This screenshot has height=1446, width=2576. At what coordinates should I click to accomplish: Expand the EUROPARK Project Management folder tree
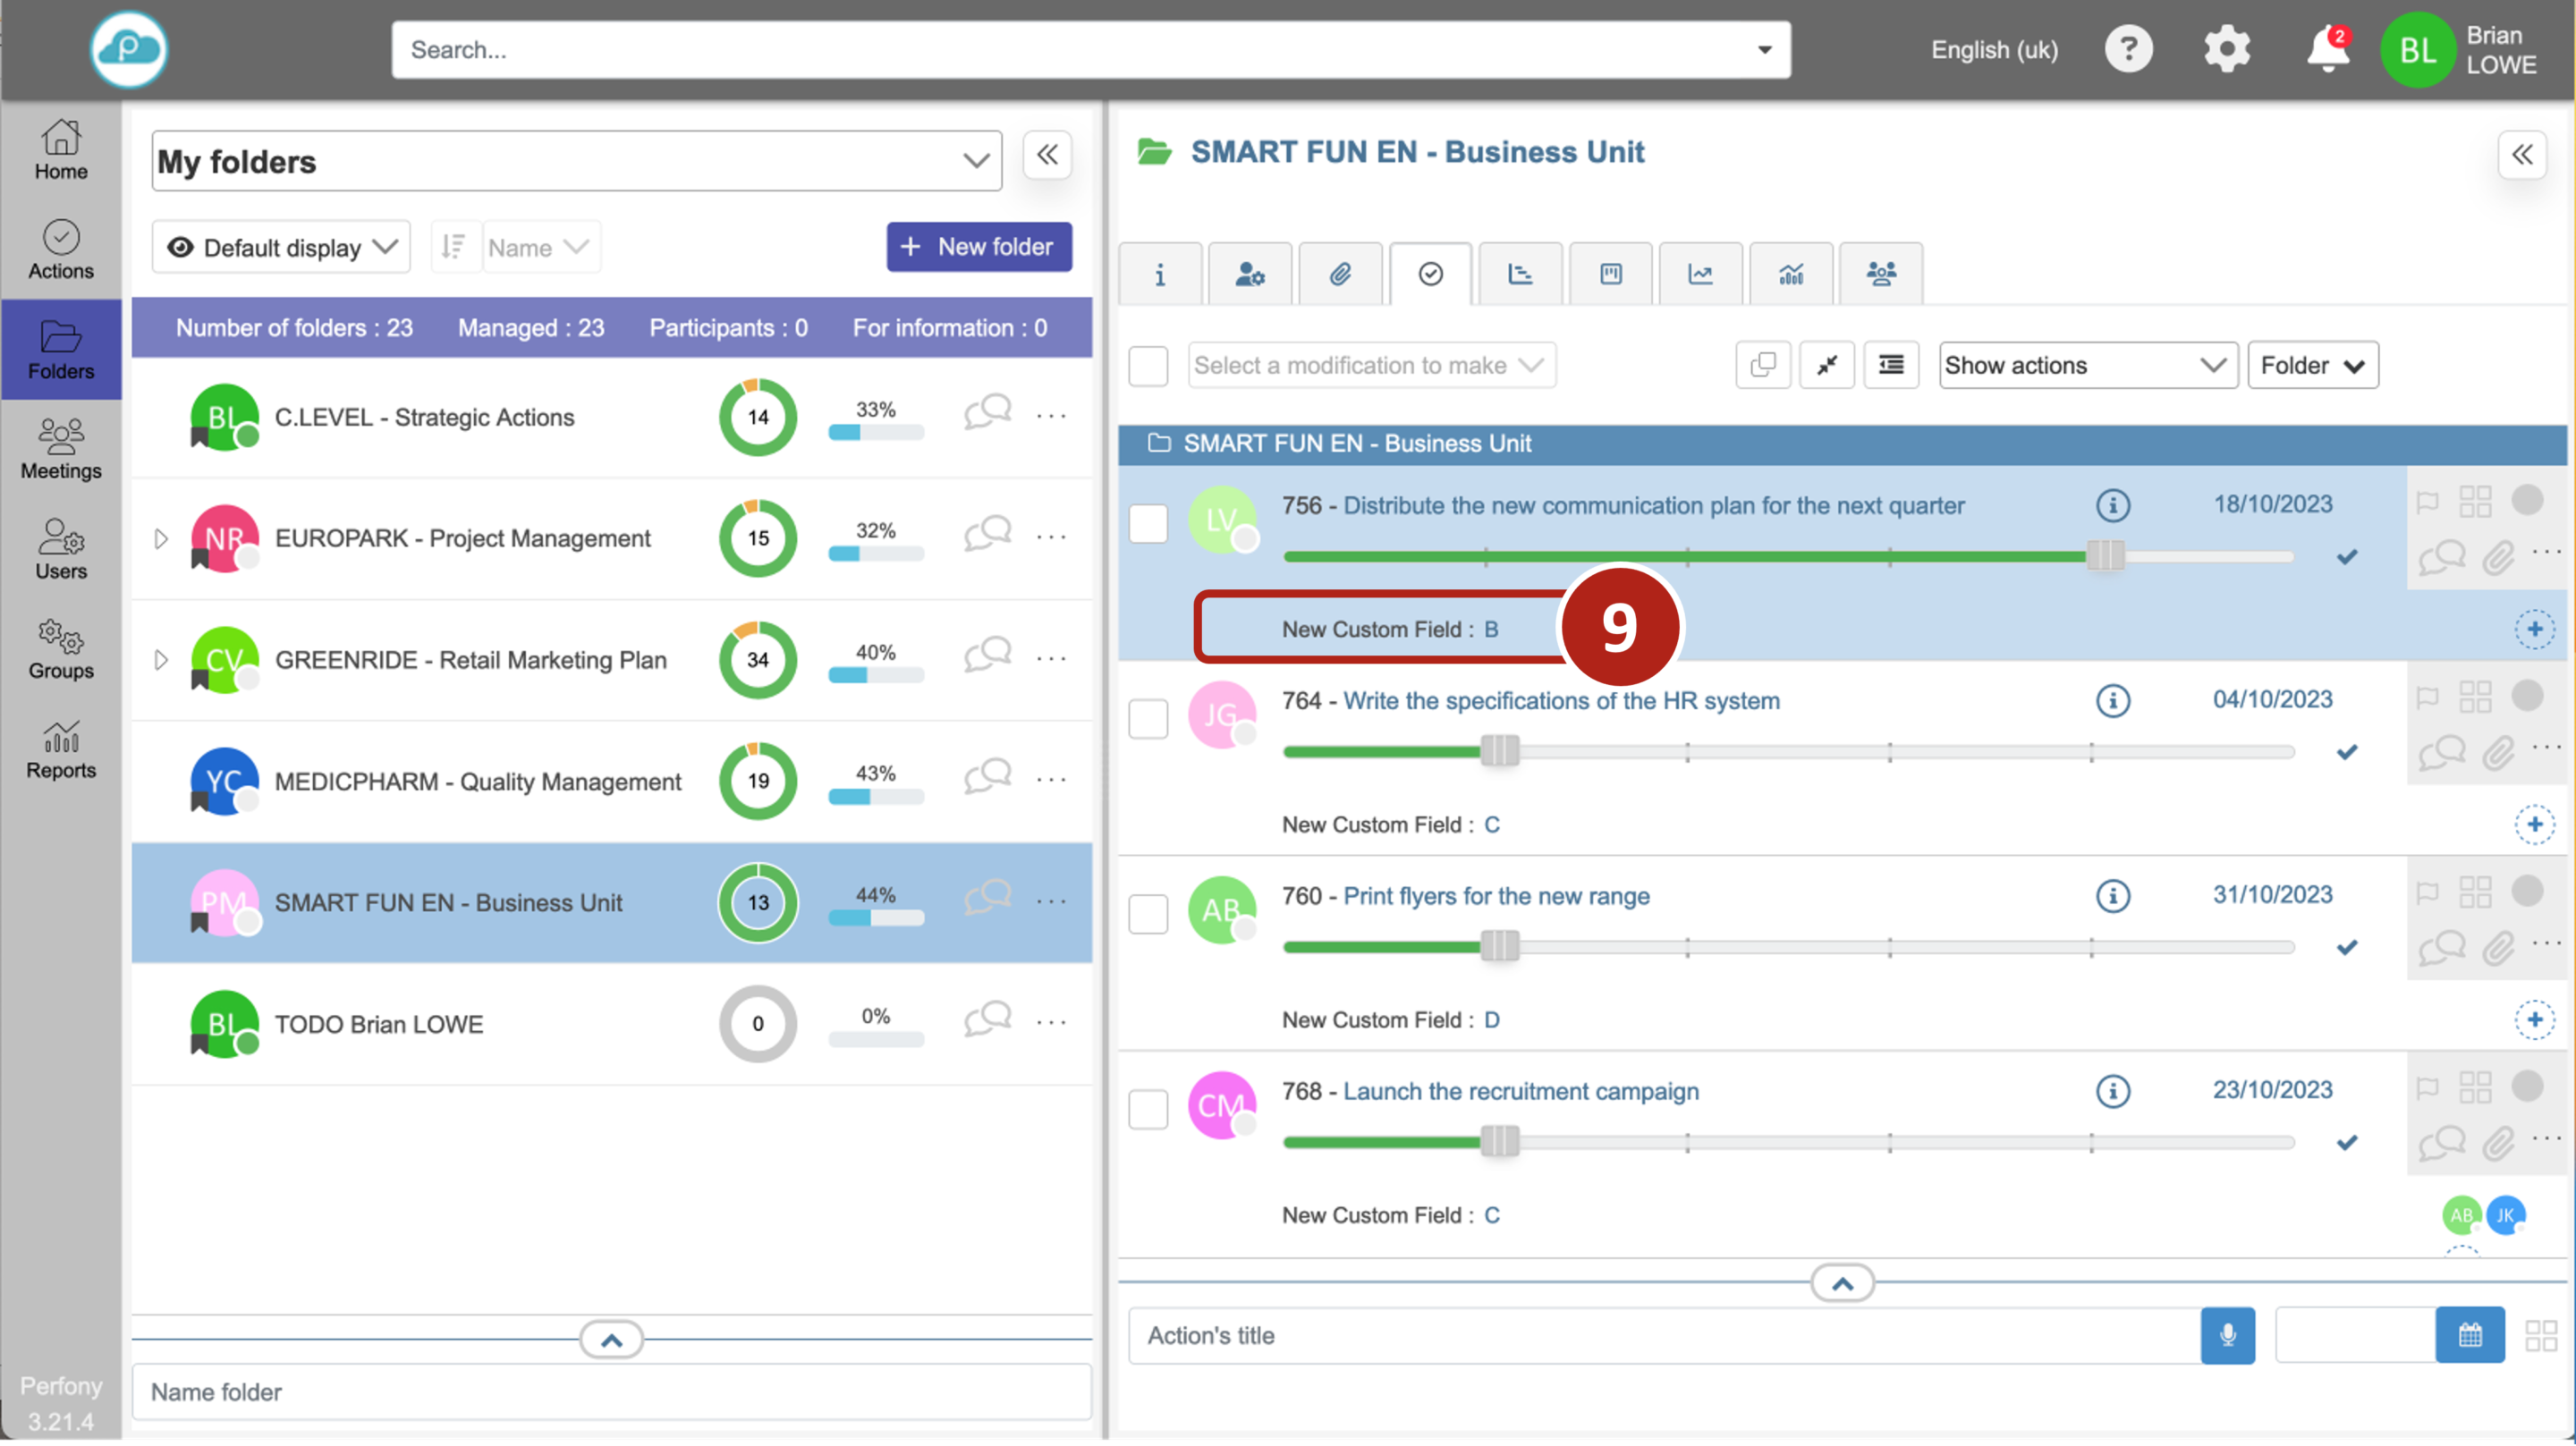click(161, 539)
